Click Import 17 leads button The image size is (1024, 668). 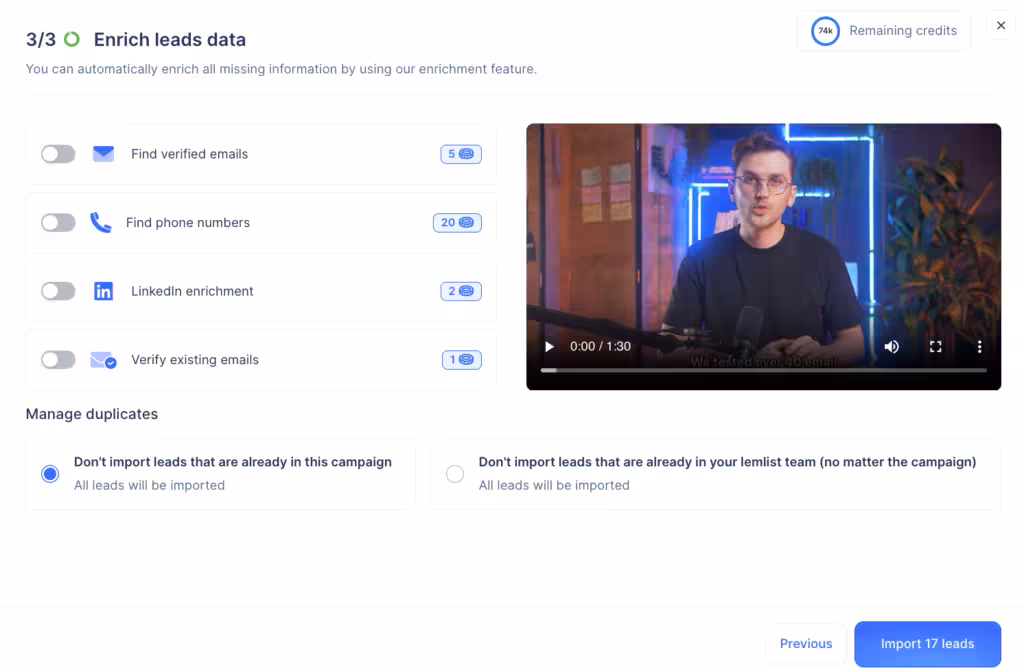click(x=927, y=644)
